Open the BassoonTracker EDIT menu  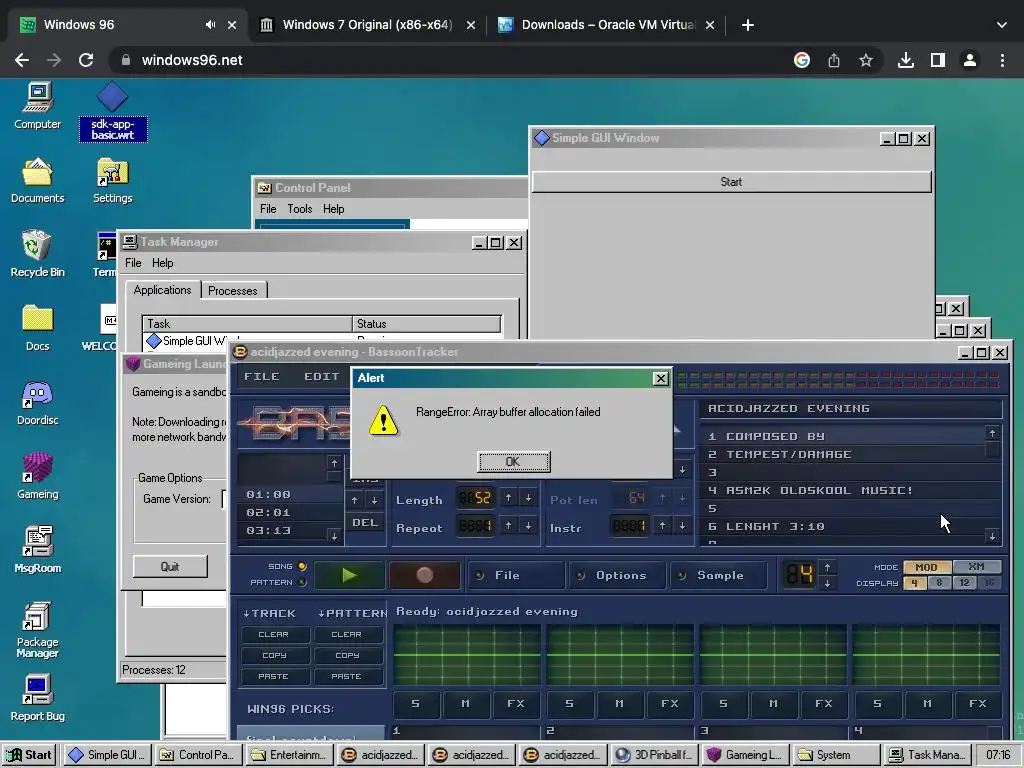322,377
